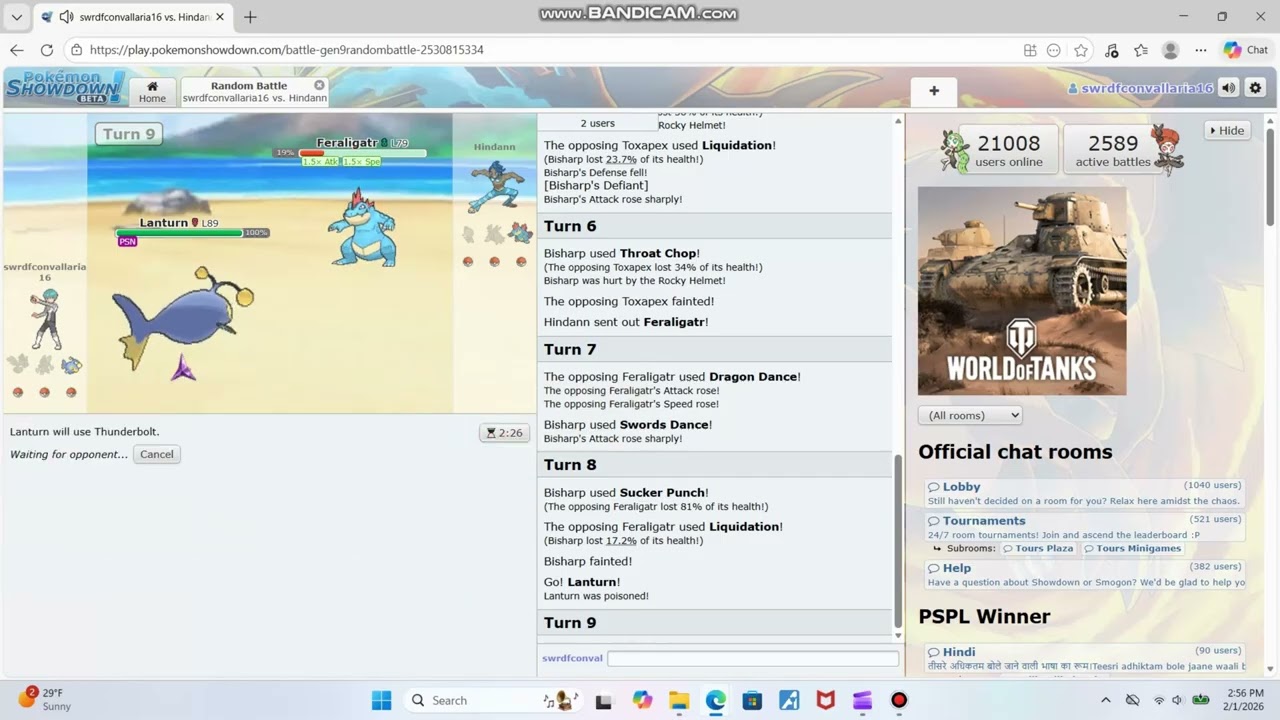Open the browser profile avatar
1280x720 pixels.
point(1171,50)
